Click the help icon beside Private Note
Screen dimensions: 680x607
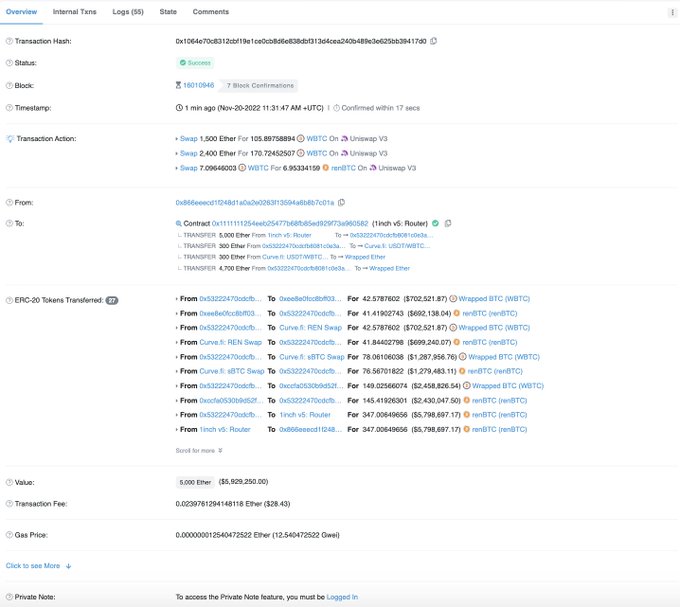(9, 597)
